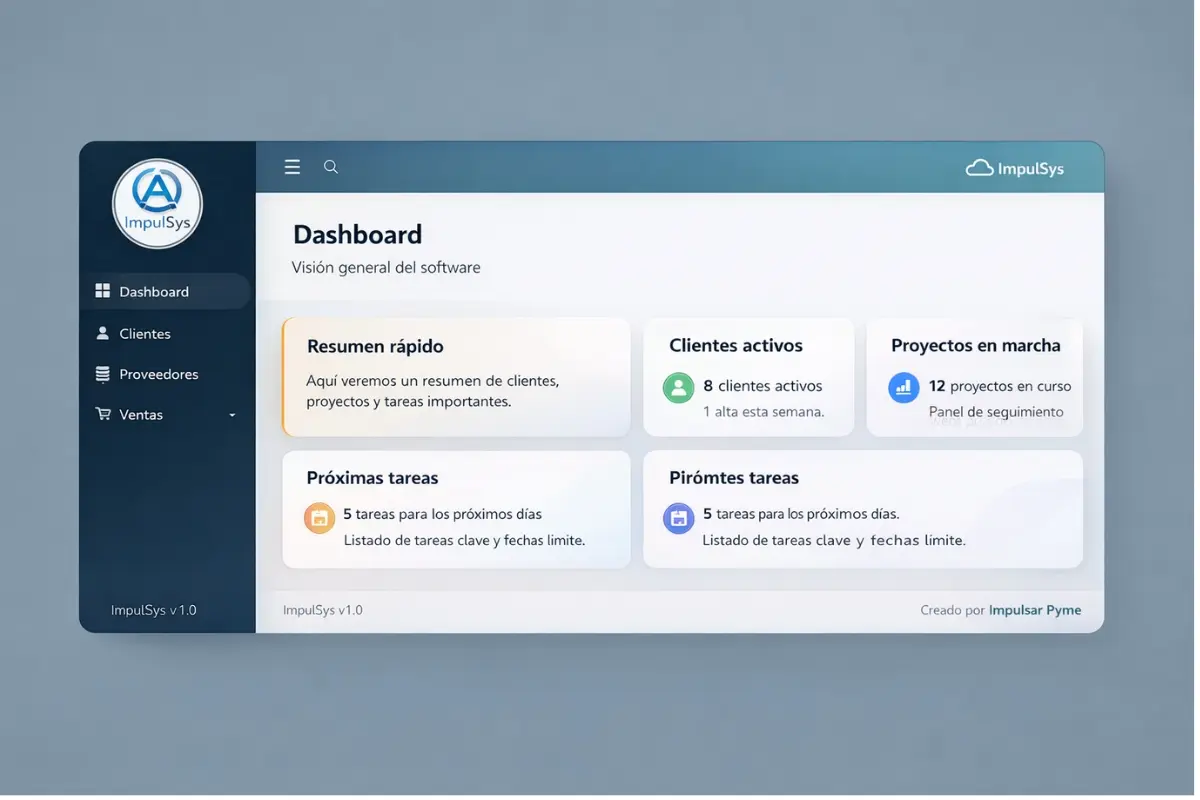Open the Proveedores section

158,372
